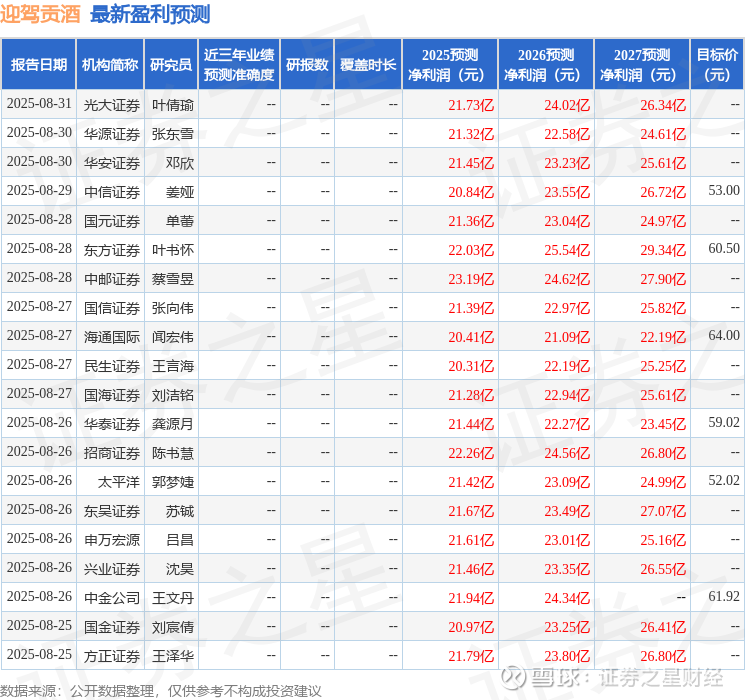Click the 华源证券 institution cell
Screen dimensions: 745x700
pos(112,134)
